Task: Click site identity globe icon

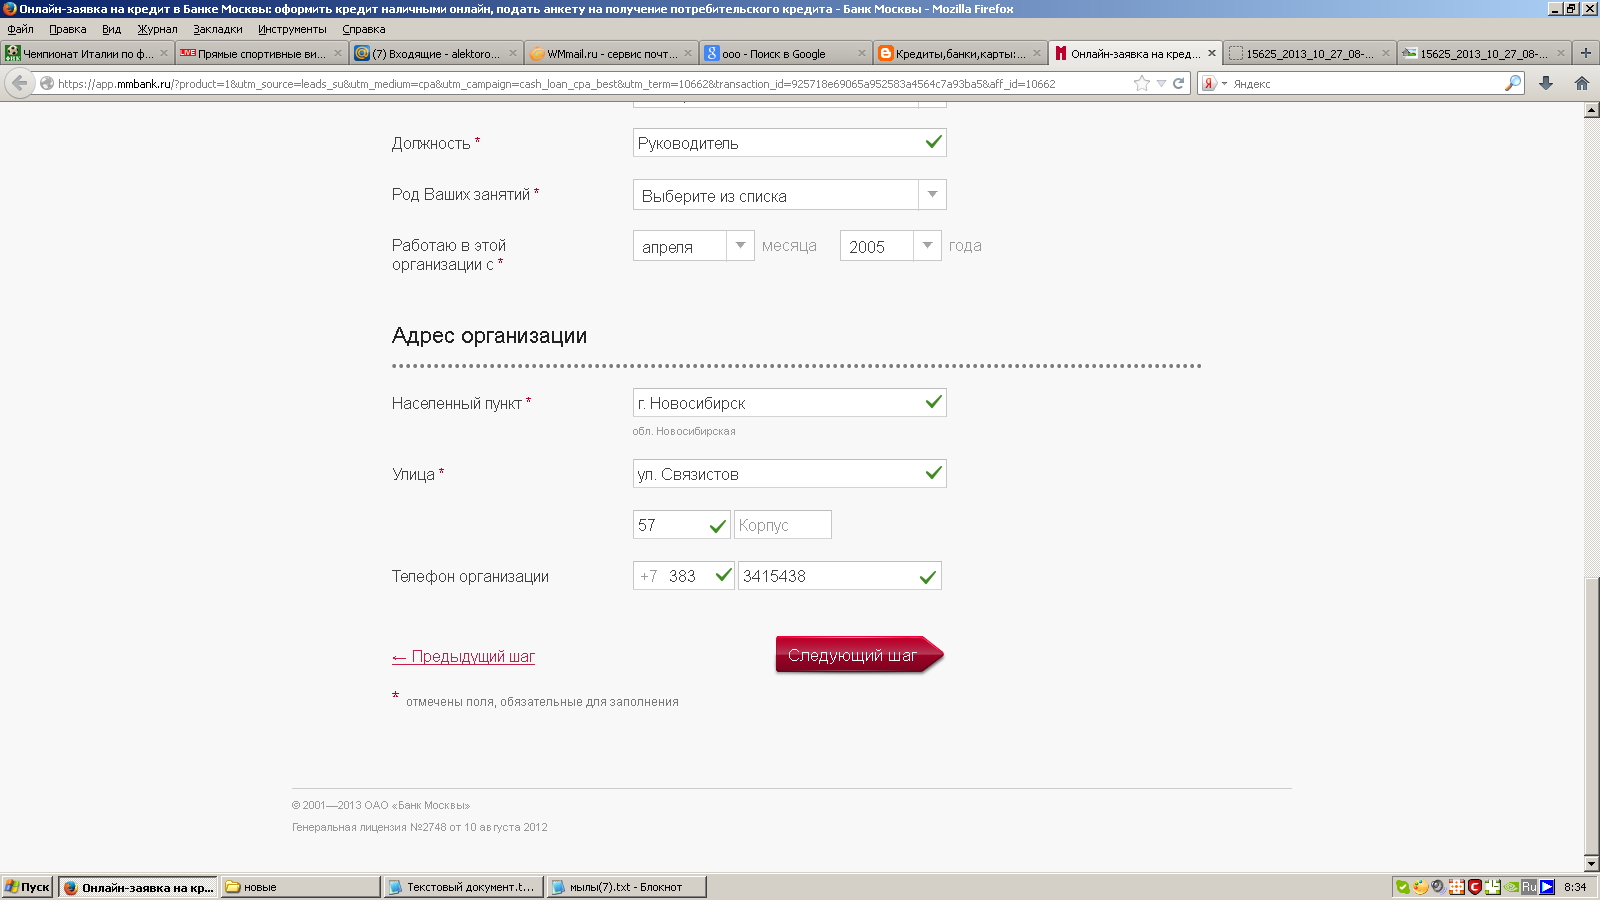Action: click(x=46, y=84)
